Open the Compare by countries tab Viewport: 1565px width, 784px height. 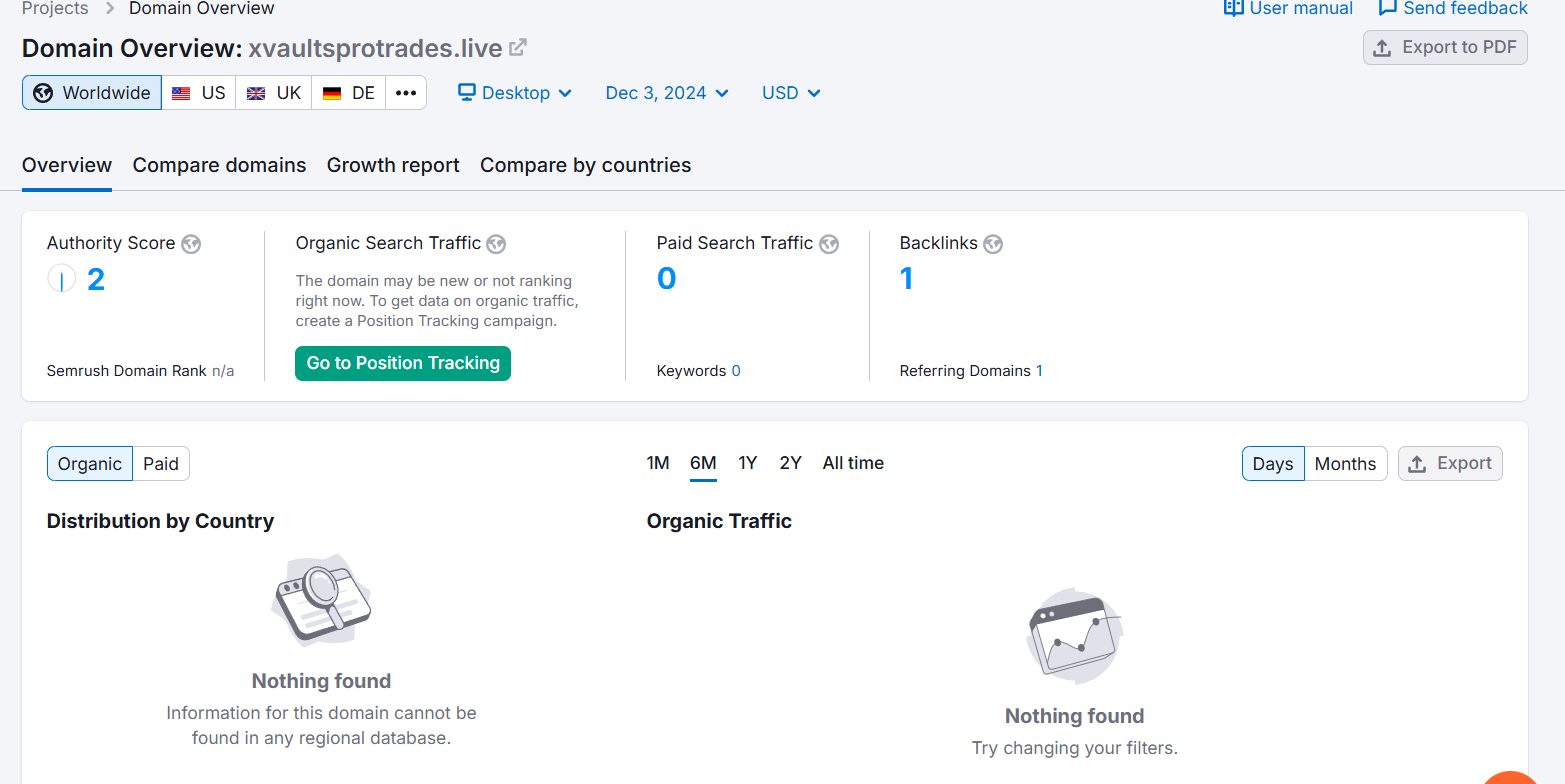point(586,165)
